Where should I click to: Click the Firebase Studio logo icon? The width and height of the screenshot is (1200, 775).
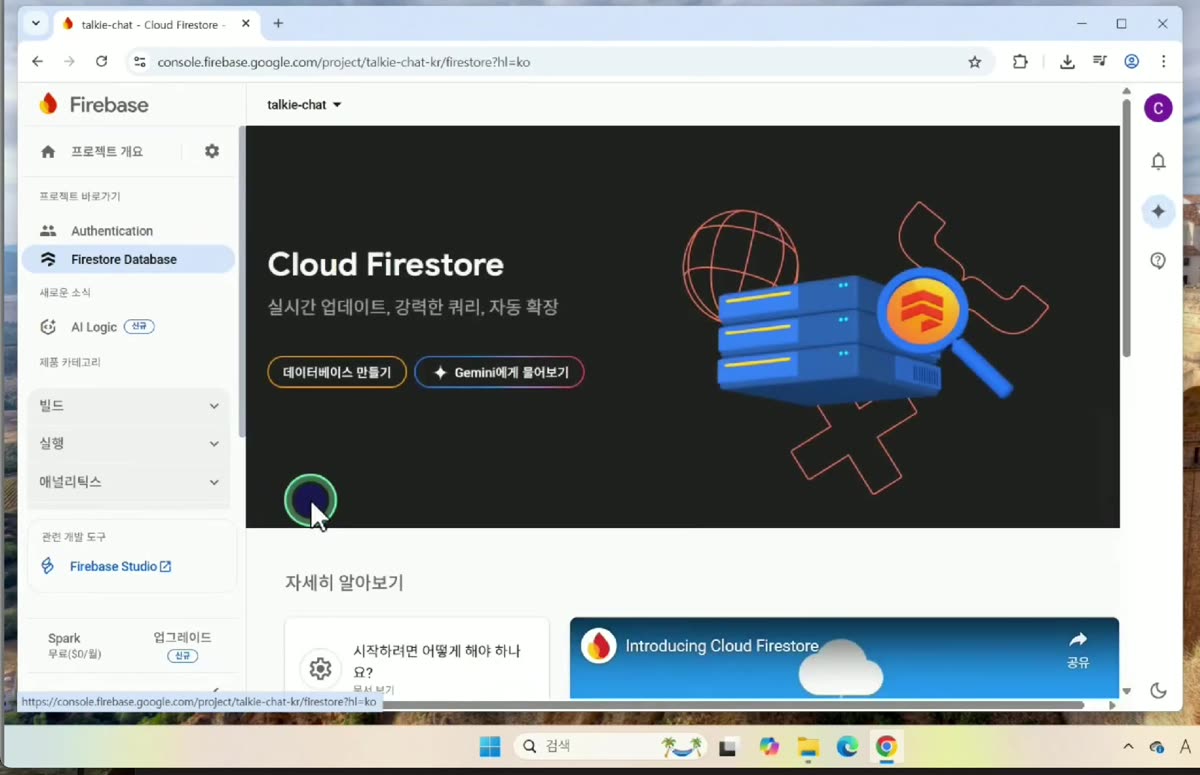(47, 566)
